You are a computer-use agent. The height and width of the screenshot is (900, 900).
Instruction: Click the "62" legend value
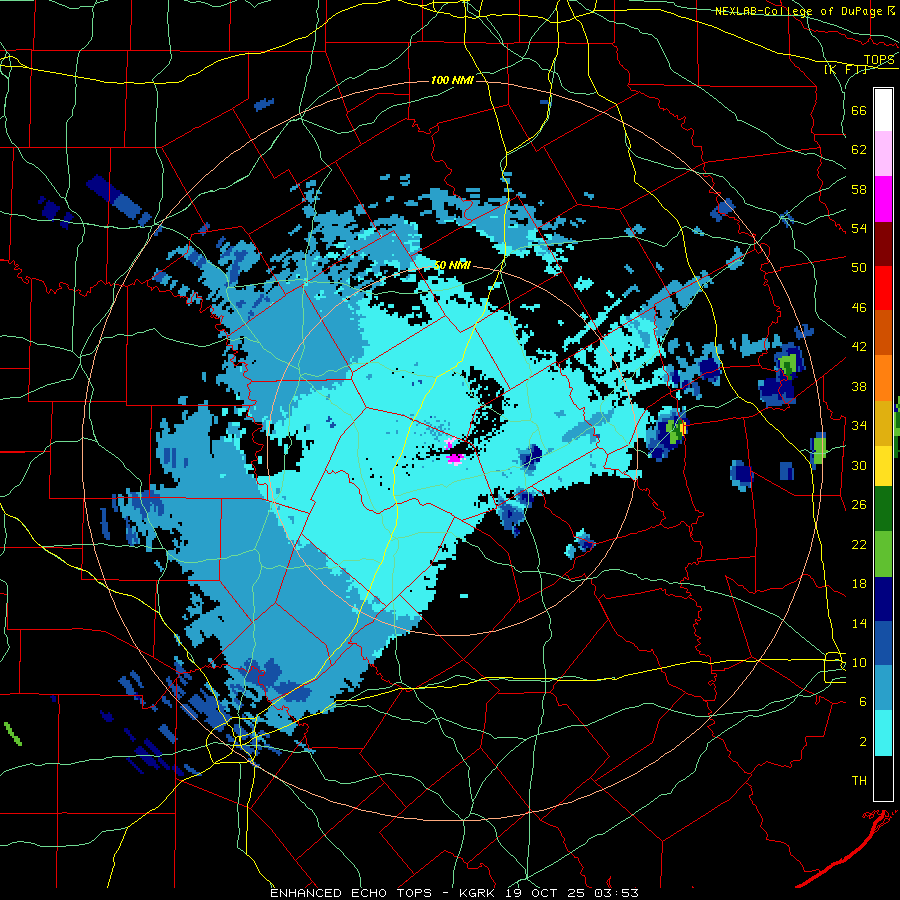coord(859,149)
